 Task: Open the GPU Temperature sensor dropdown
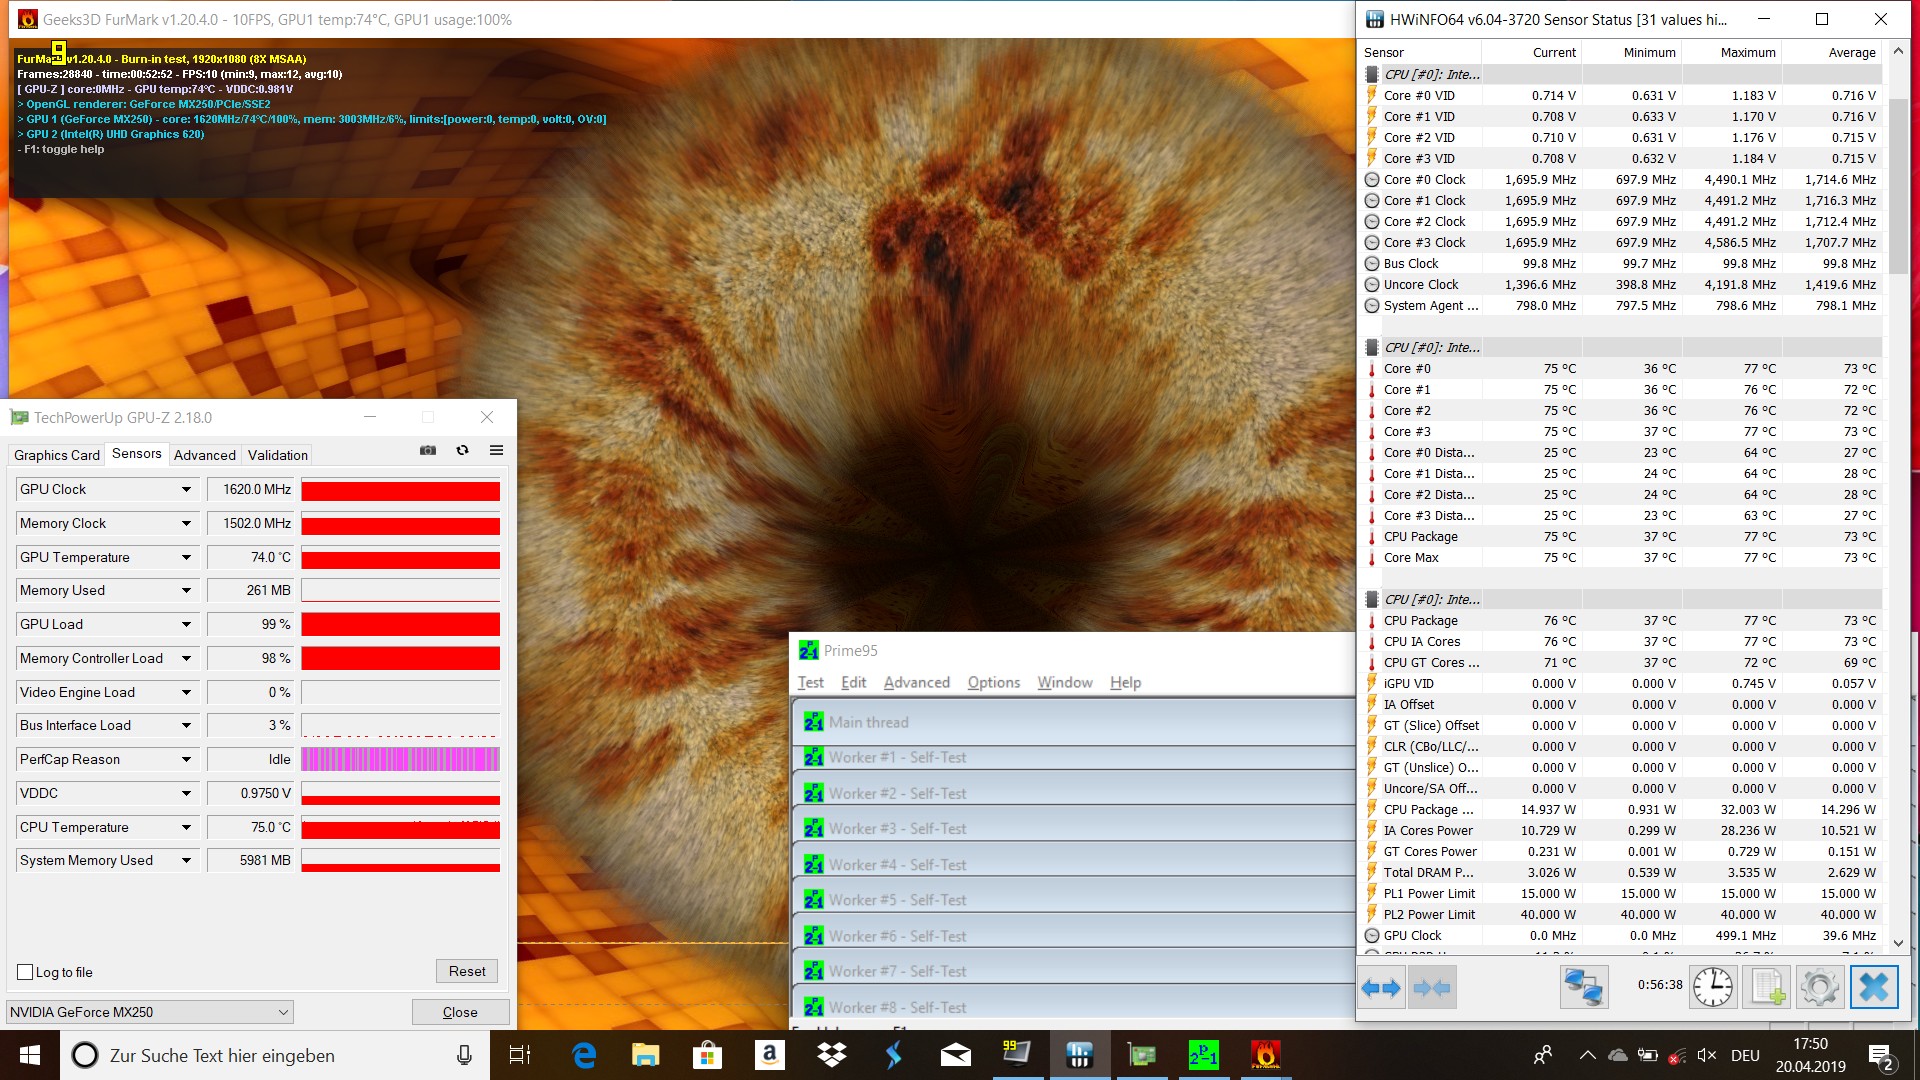(186, 558)
